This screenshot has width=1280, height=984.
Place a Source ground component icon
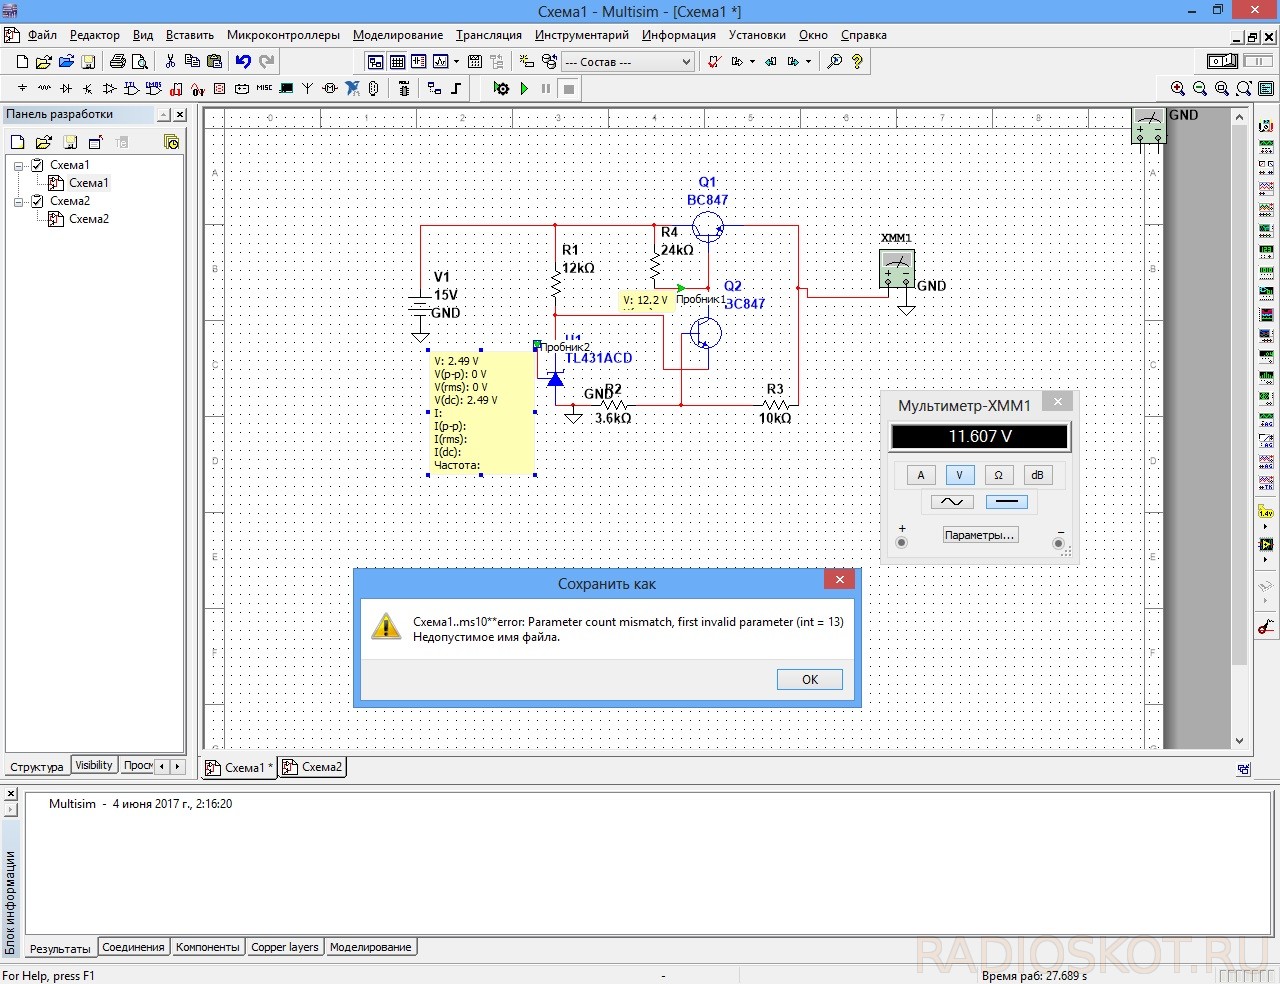22,89
